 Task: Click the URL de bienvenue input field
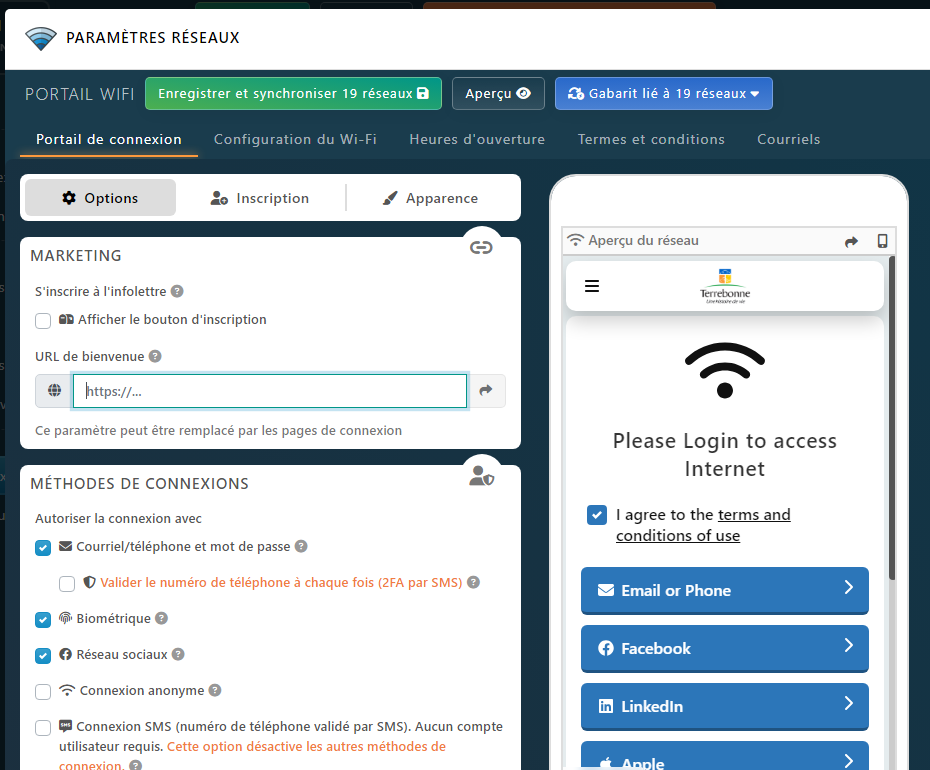[270, 391]
